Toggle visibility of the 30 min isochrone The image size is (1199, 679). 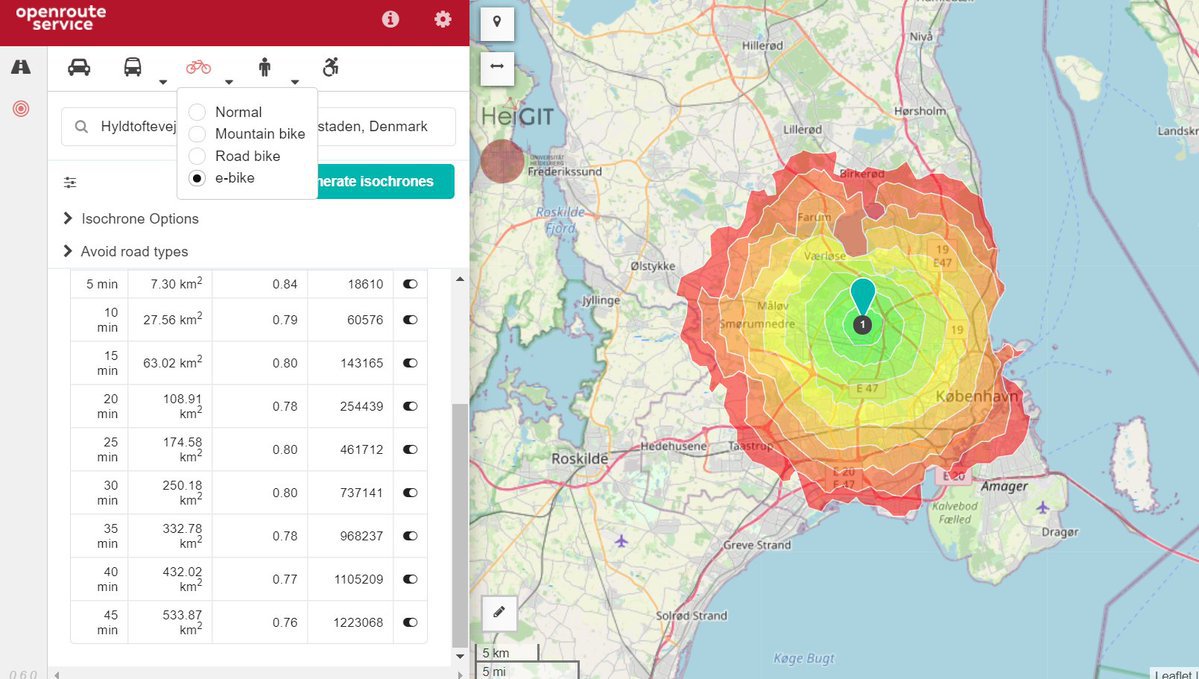(x=410, y=493)
